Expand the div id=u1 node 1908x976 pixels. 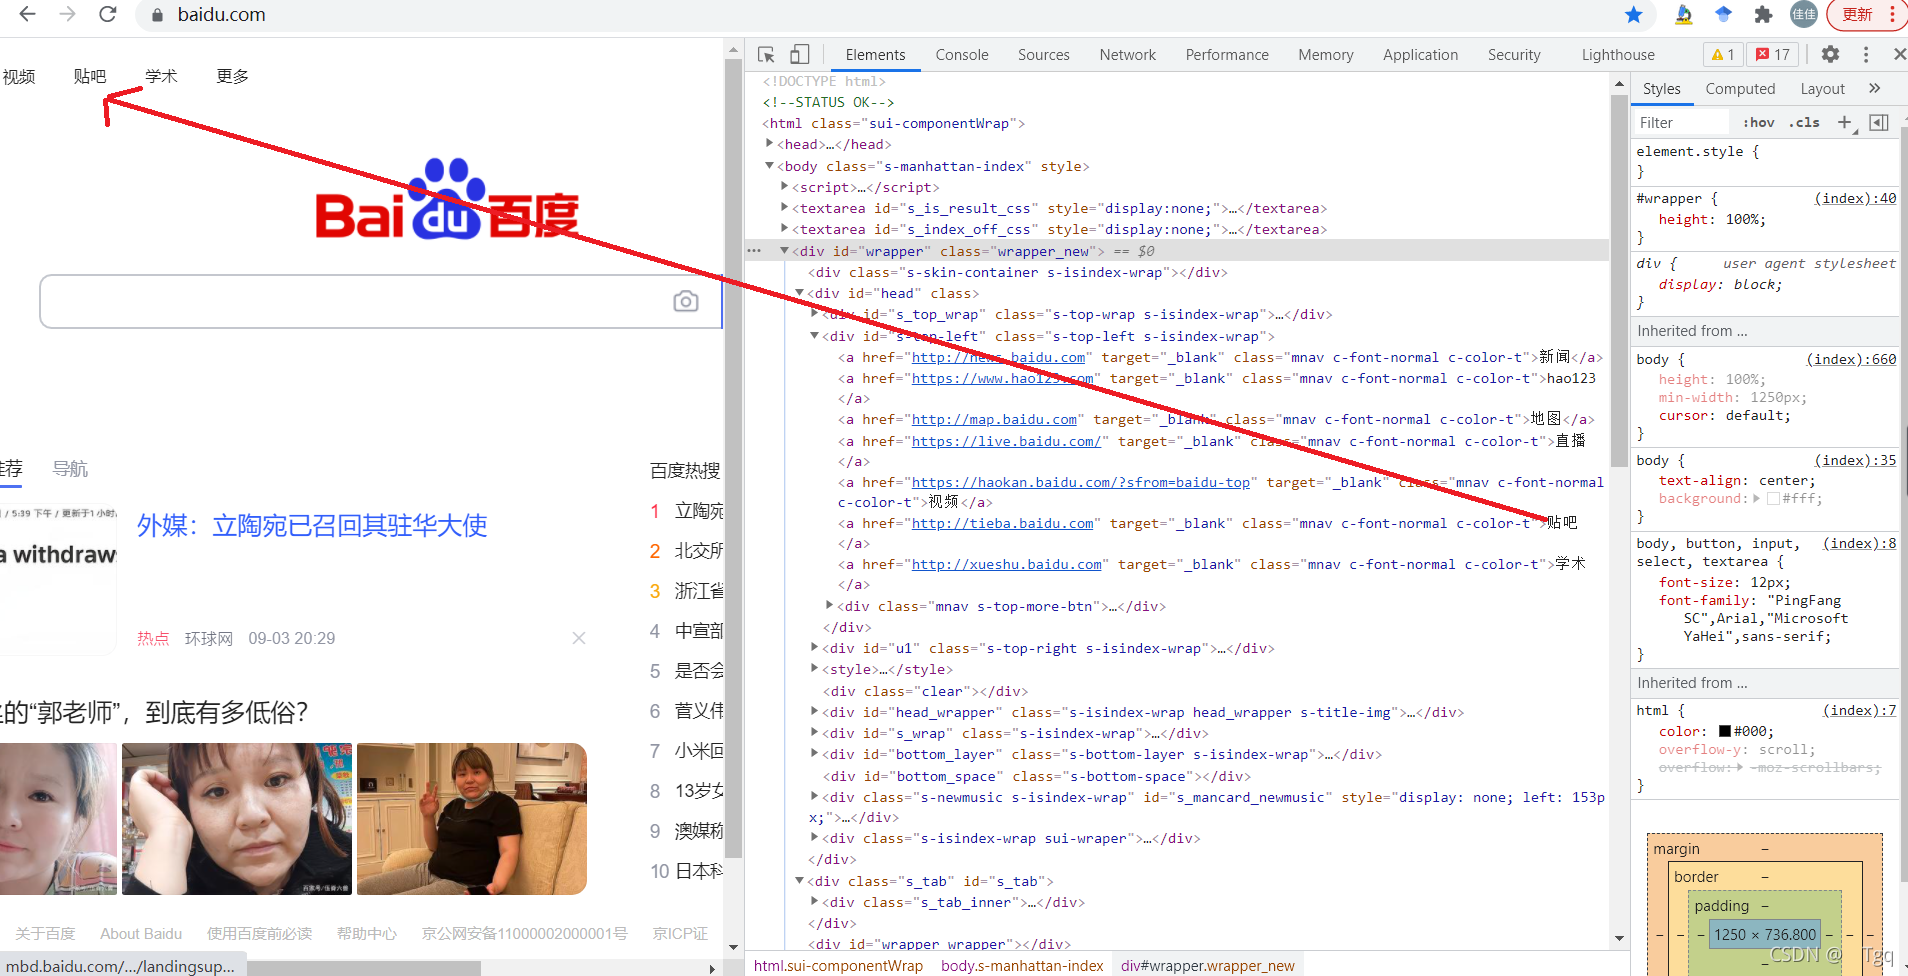pyautogui.click(x=814, y=647)
